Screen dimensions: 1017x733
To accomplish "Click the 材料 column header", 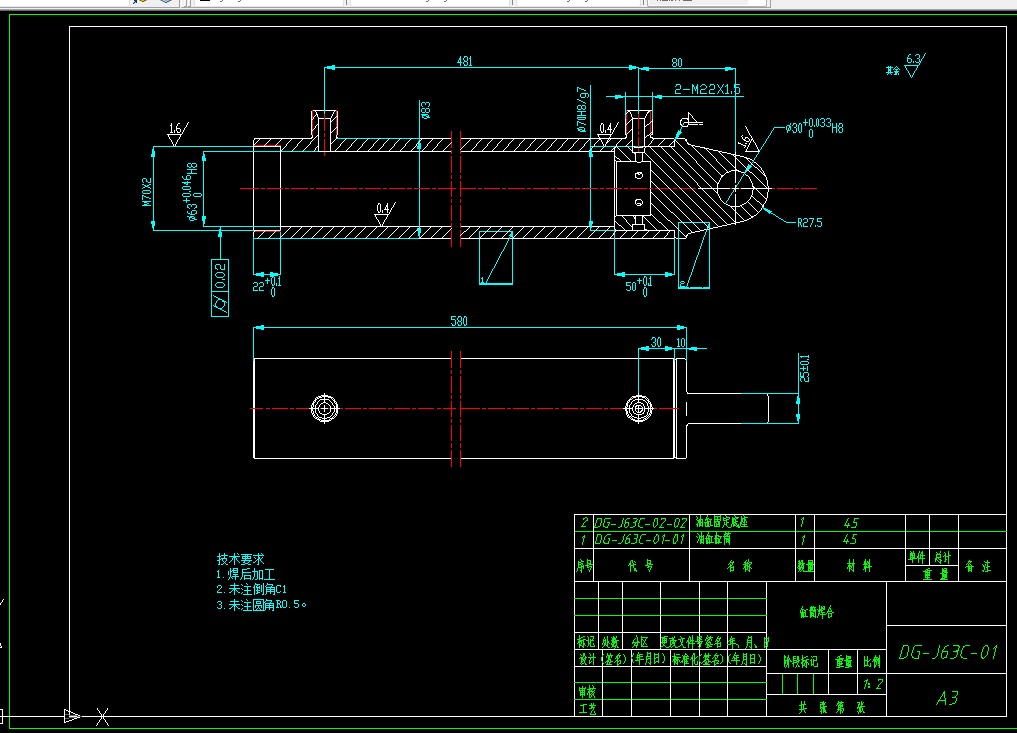I will coord(859,566).
